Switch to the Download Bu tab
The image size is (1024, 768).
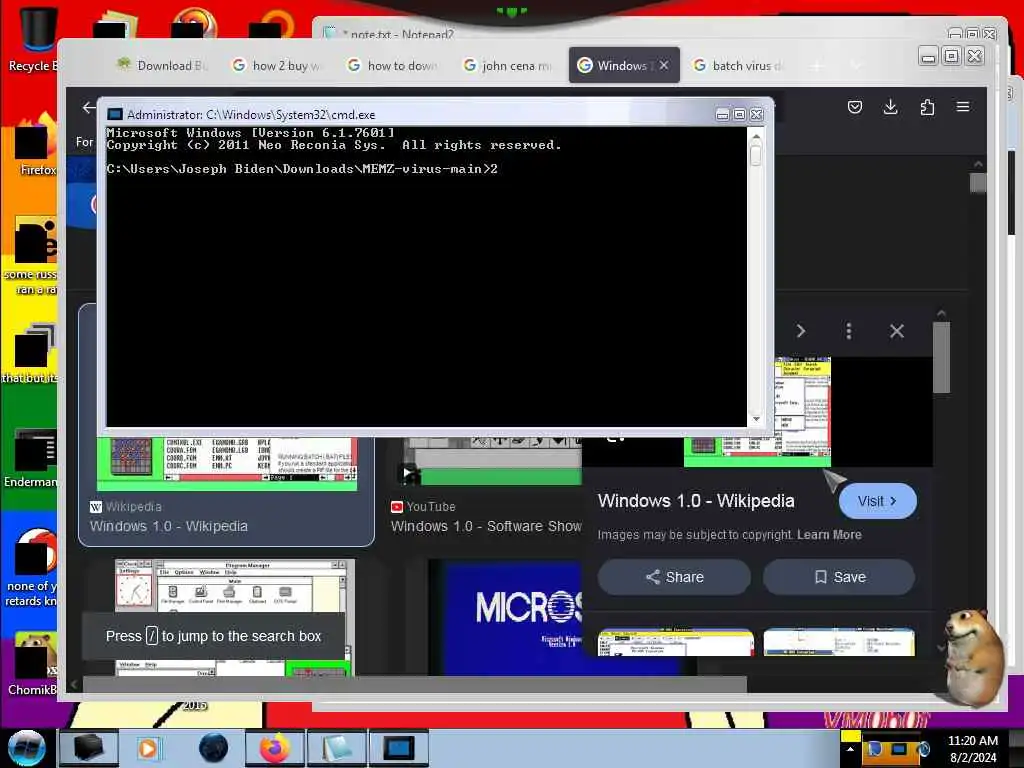(x=163, y=65)
